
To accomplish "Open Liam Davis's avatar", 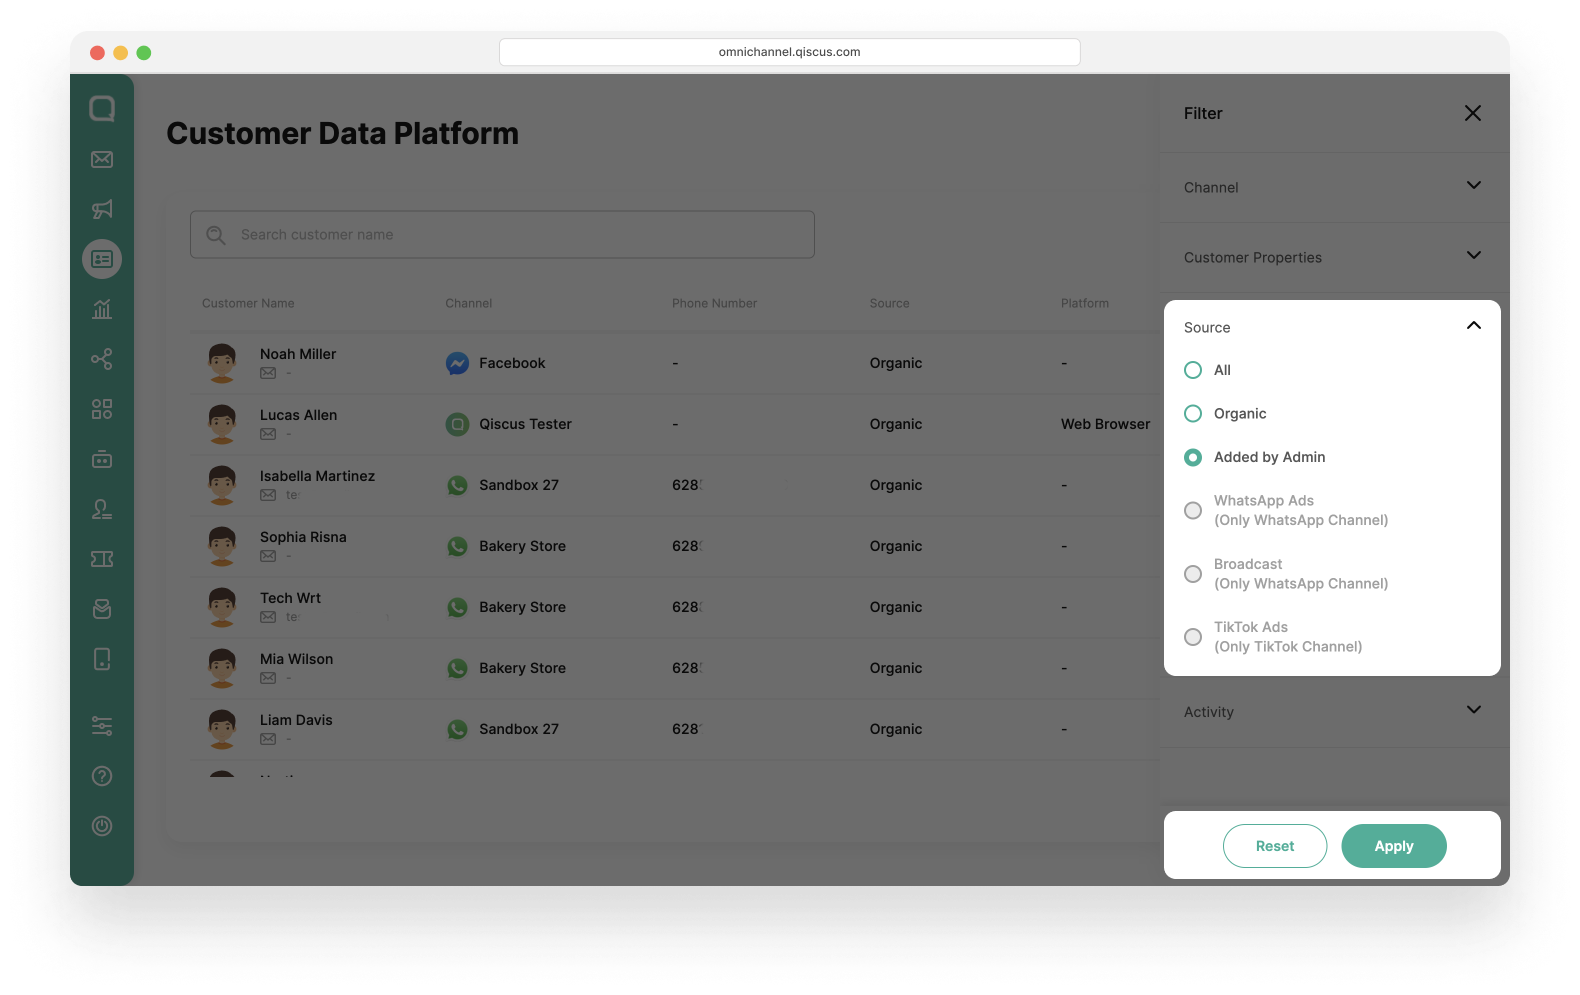I will coord(222,730).
